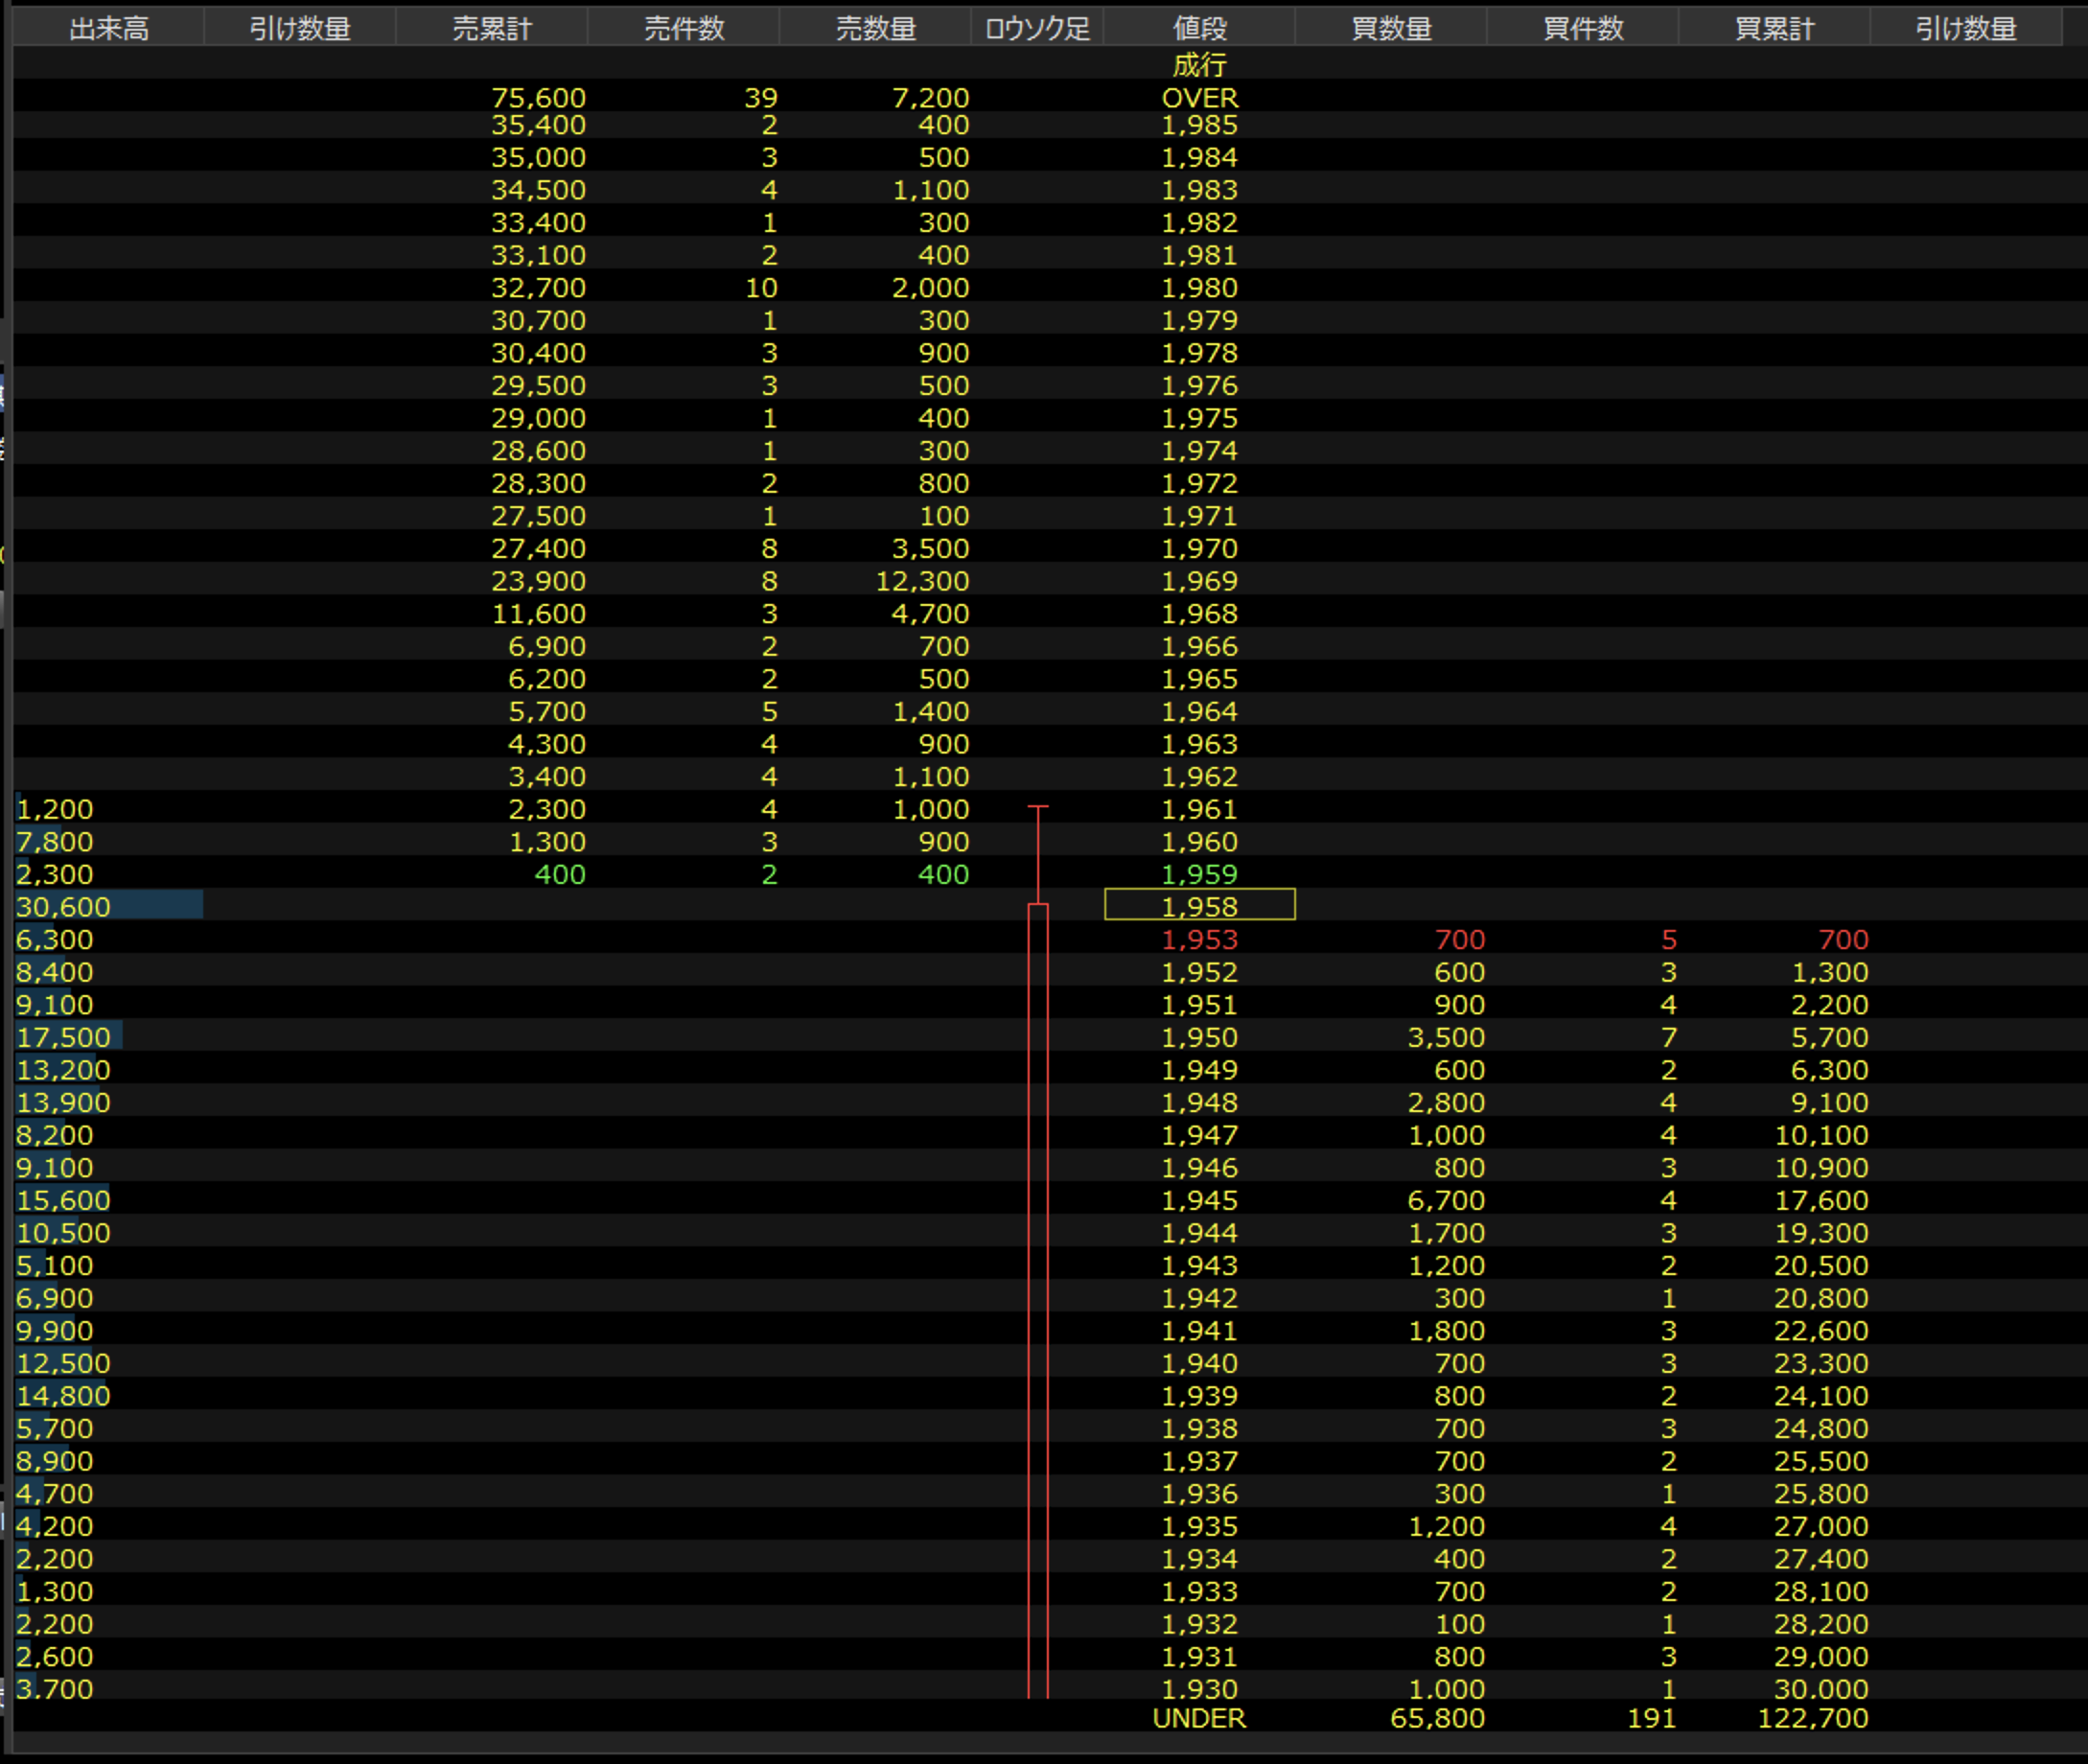This screenshot has width=2088, height=1764.
Task: Select best ask price 1,959
Action: 1199,874
